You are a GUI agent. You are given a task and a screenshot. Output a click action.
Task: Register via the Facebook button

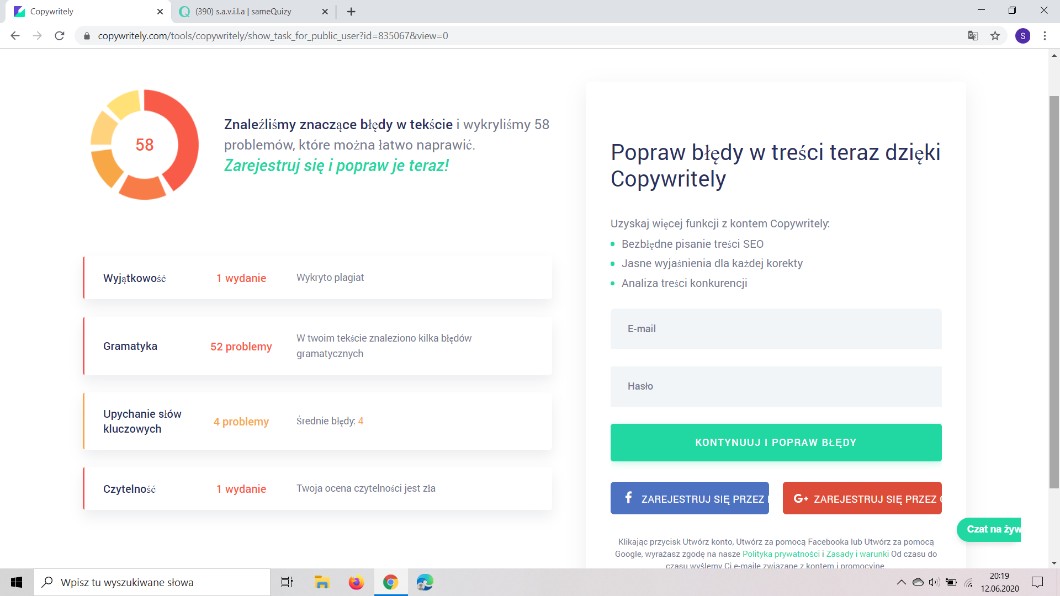(690, 498)
